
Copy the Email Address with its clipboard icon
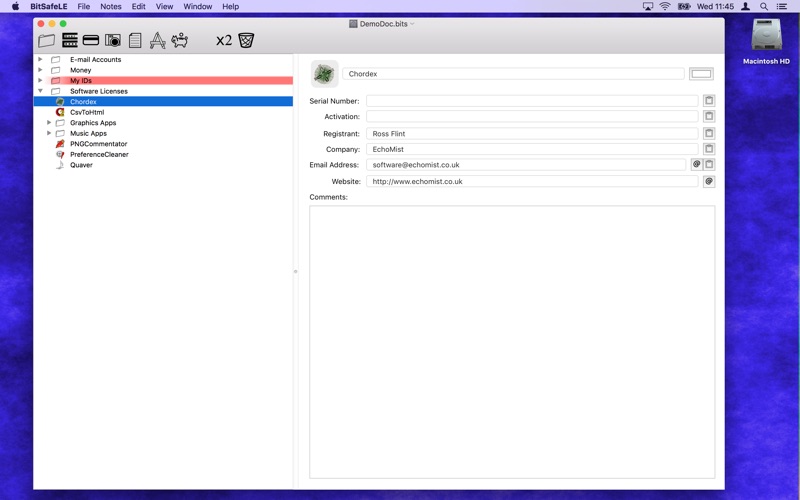(x=709, y=164)
